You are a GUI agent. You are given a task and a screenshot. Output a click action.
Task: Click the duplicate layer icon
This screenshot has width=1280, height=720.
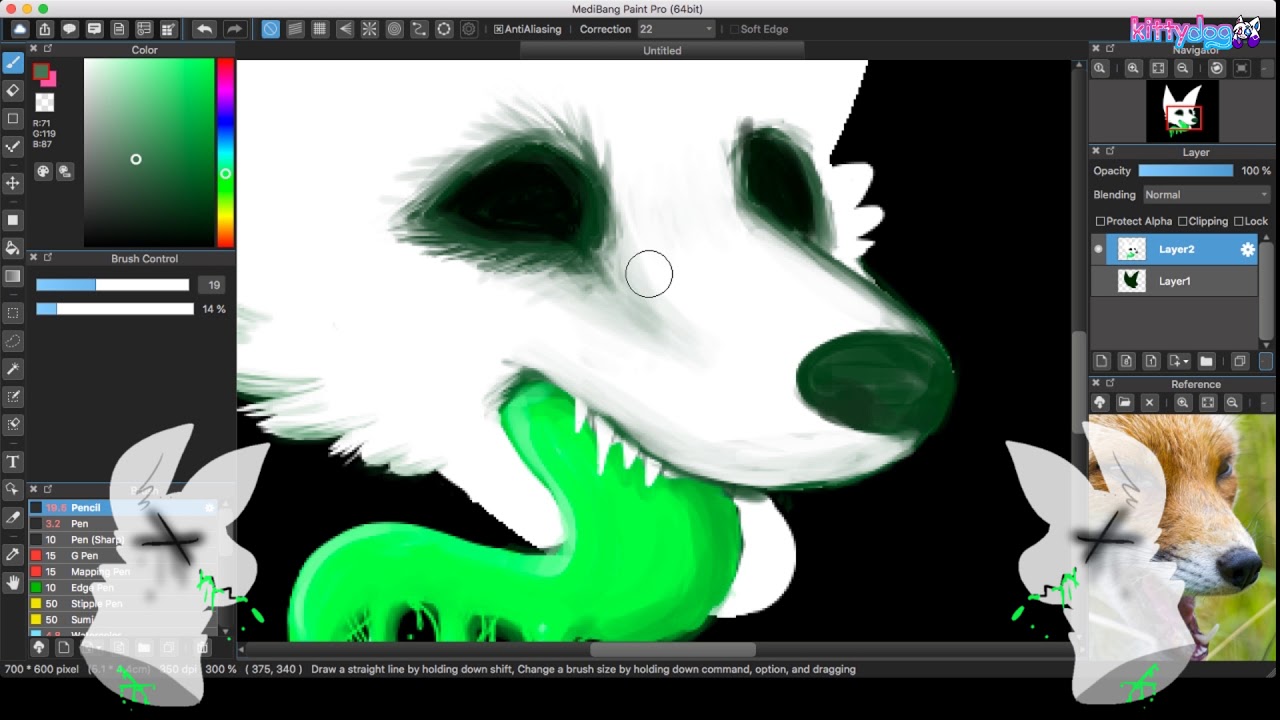click(x=1240, y=361)
